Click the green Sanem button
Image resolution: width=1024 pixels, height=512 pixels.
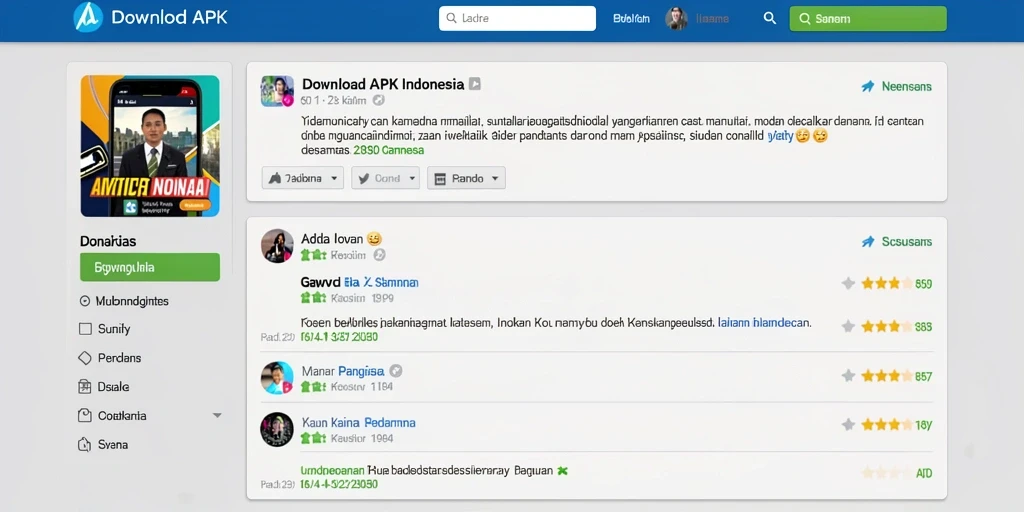[x=868, y=19]
